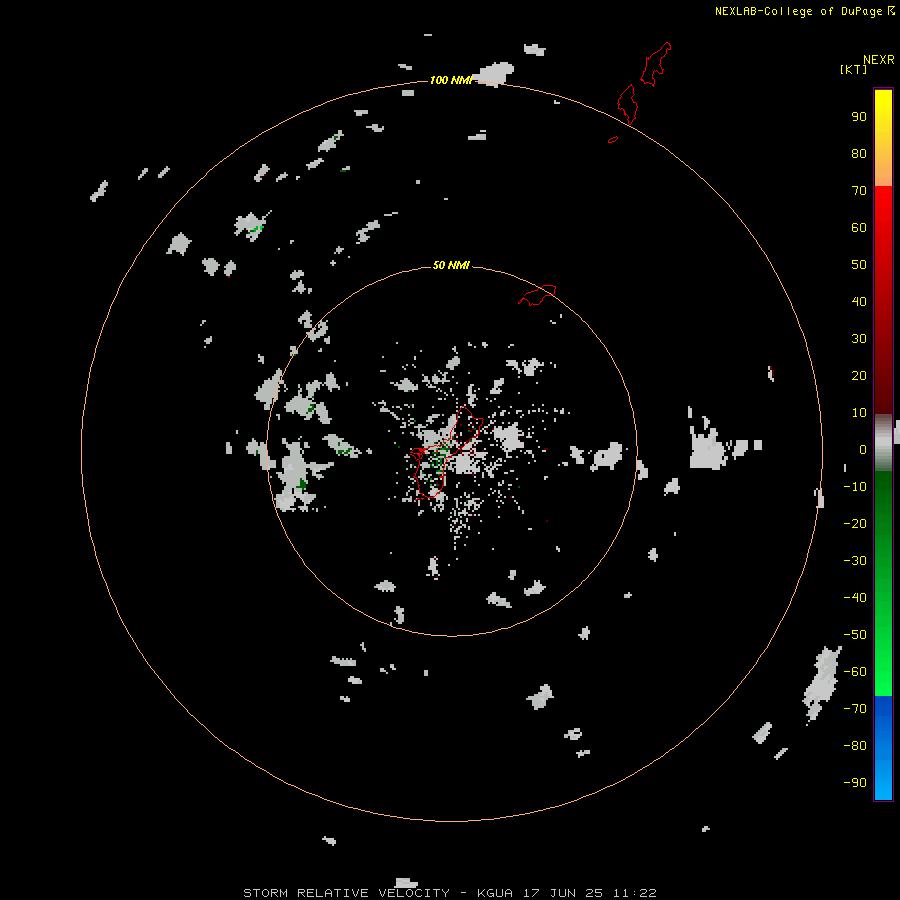Click the -90 value on velocity scale

[x=855, y=783]
